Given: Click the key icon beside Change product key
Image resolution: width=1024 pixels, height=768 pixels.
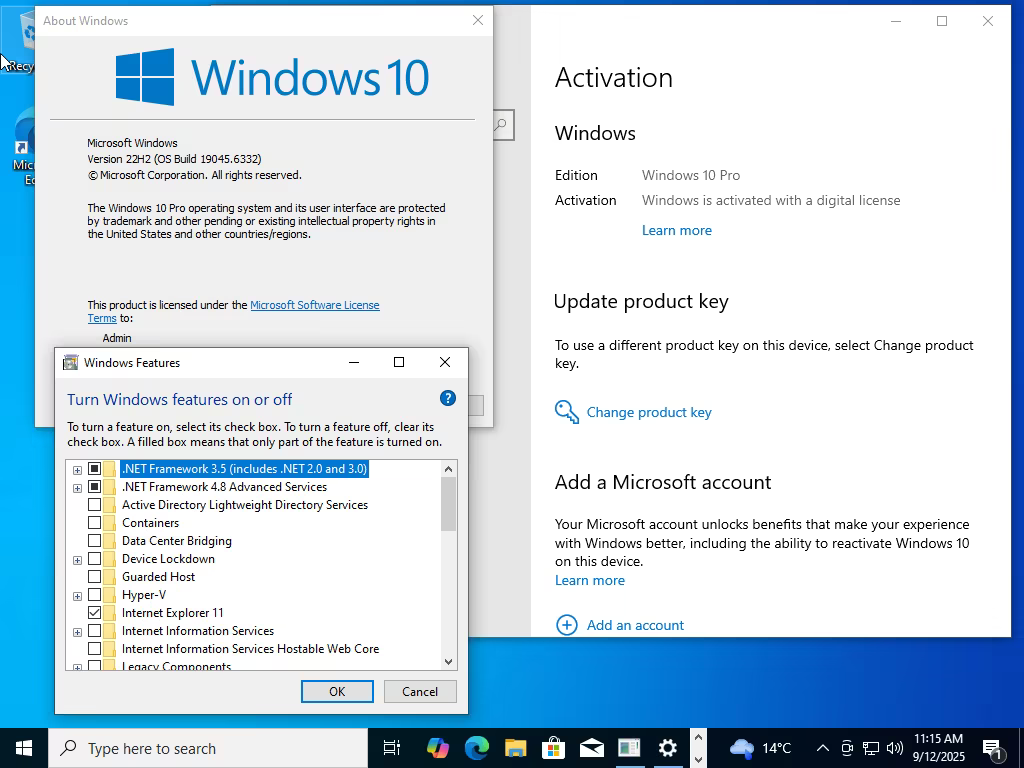Looking at the screenshot, I should pyautogui.click(x=567, y=412).
